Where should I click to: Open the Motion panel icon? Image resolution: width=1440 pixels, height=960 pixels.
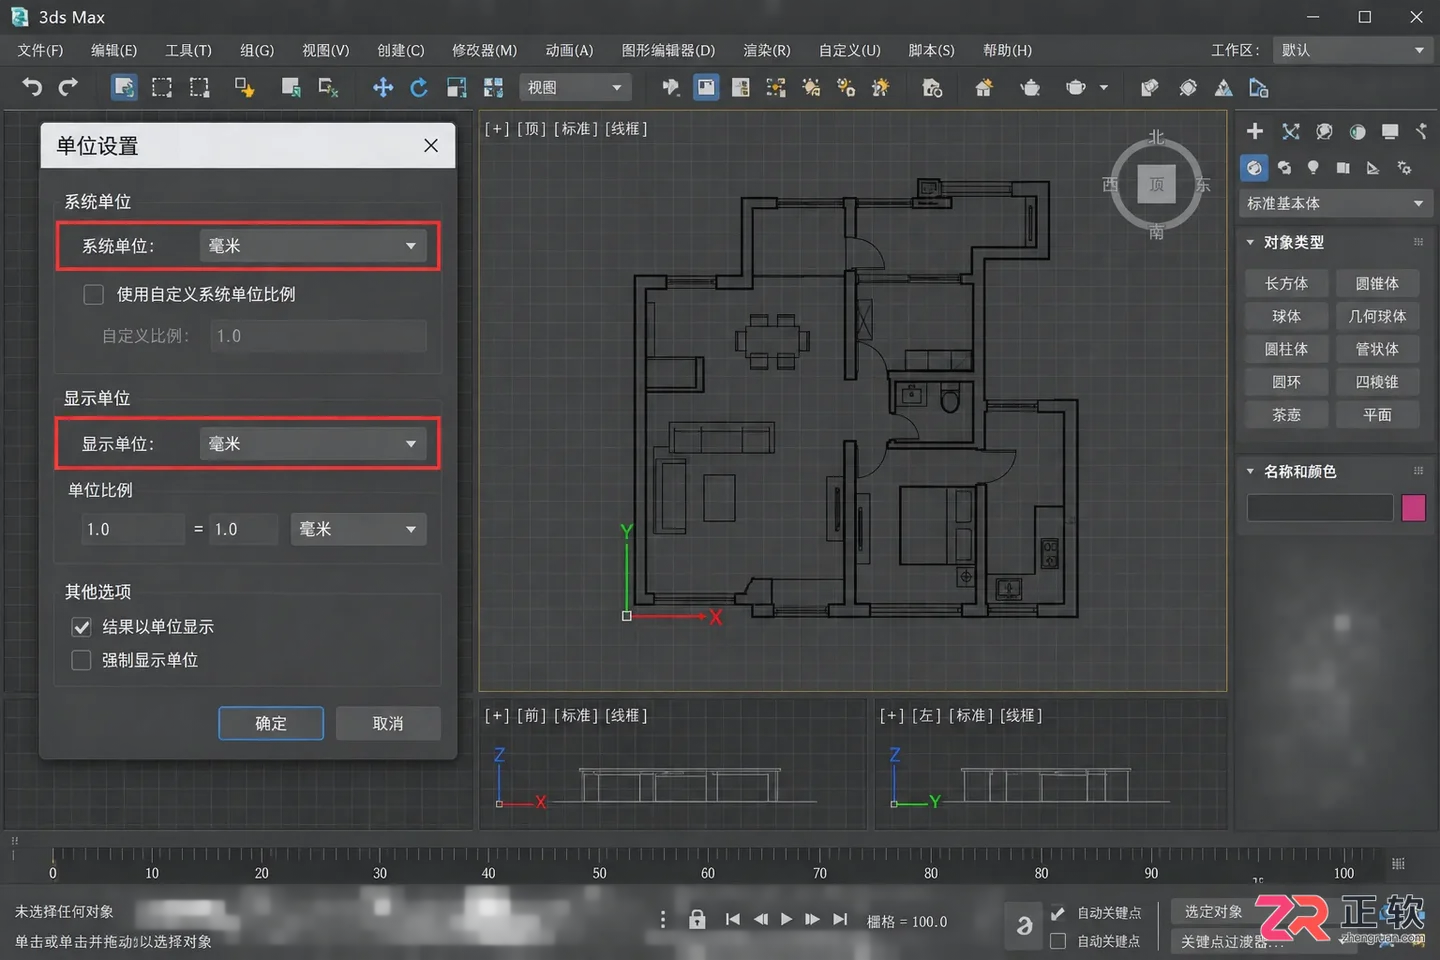pyautogui.click(x=1357, y=131)
